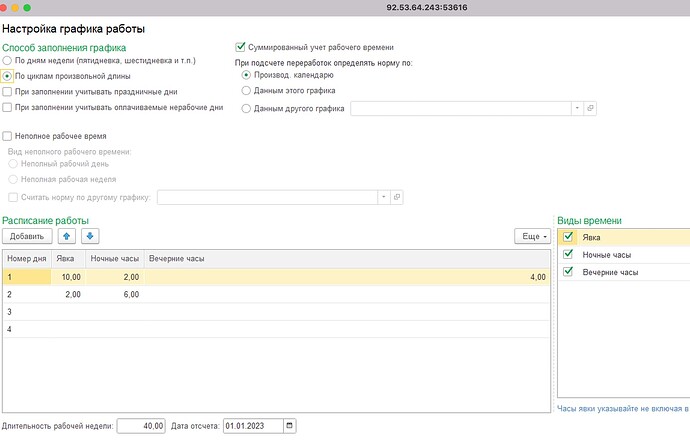Select day number 1 cell

coord(27,277)
